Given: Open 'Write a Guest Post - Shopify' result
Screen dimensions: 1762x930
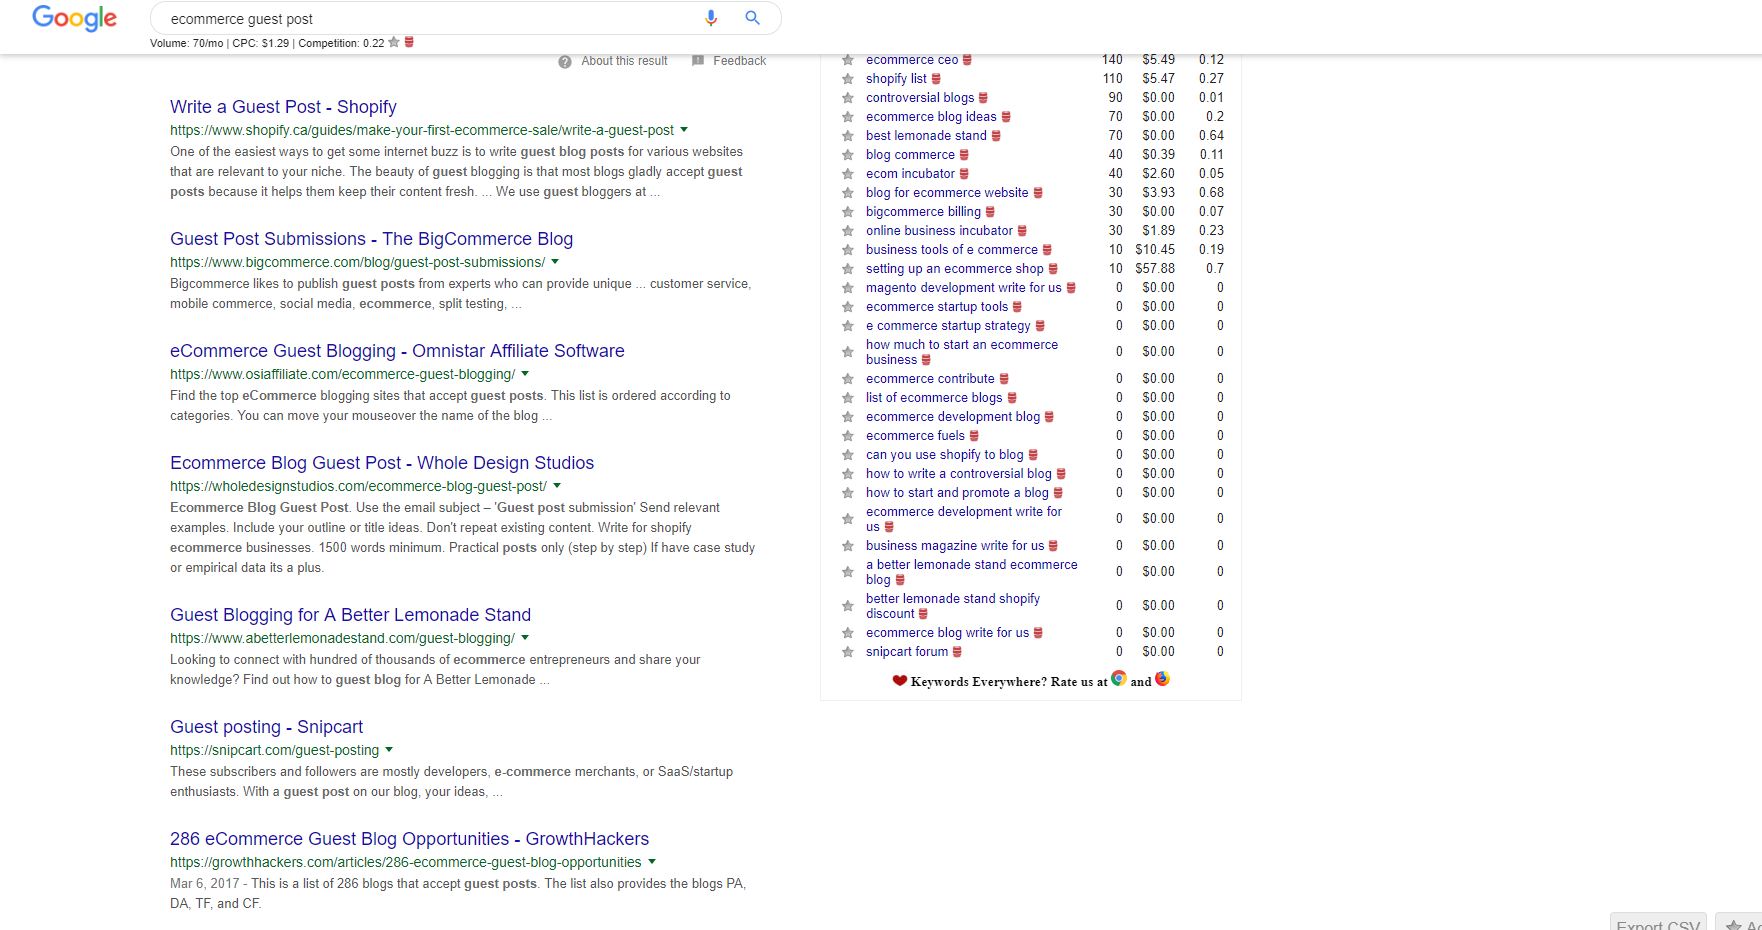Looking at the screenshot, I should 283,107.
